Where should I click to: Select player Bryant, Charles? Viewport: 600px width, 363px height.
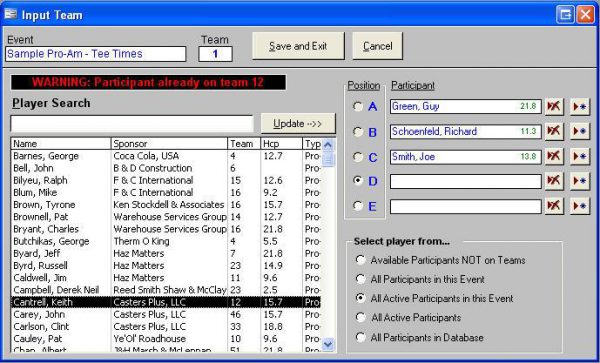point(166,229)
